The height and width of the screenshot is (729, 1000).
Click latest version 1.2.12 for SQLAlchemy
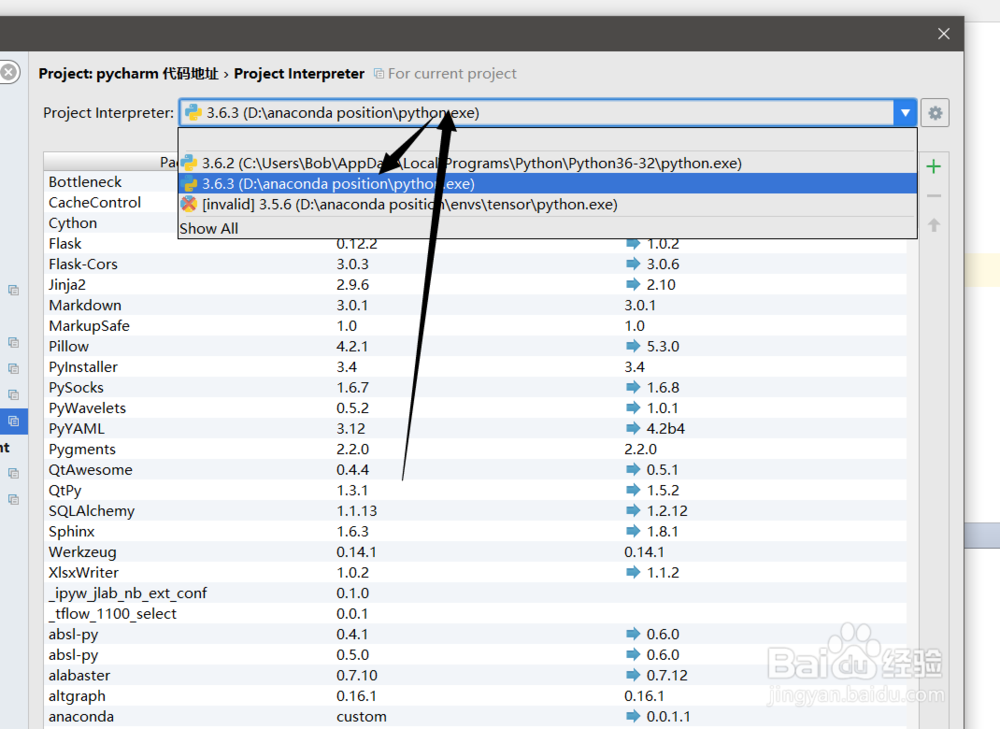pos(667,511)
